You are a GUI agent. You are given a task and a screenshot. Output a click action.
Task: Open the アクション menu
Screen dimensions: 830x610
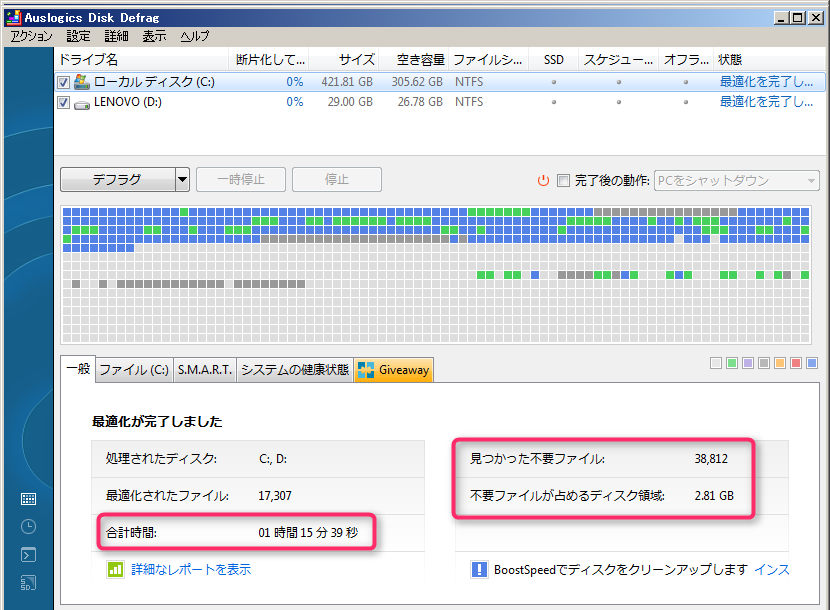point(31,36)
